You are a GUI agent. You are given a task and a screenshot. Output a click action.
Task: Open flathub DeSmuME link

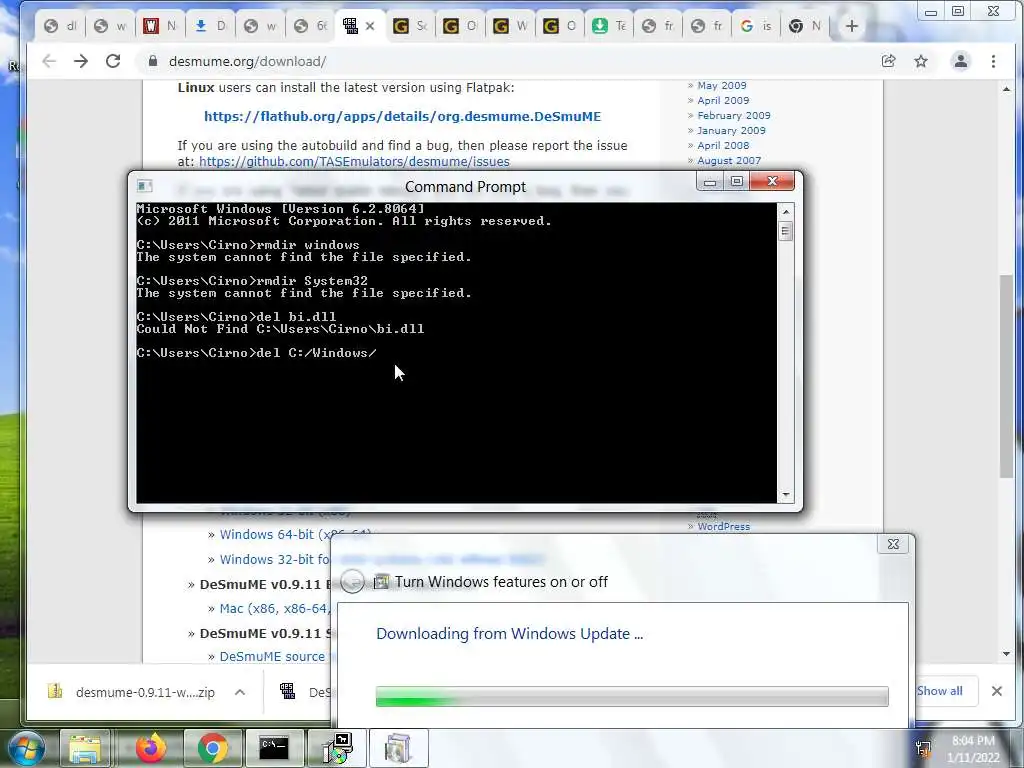coord(402,116)
